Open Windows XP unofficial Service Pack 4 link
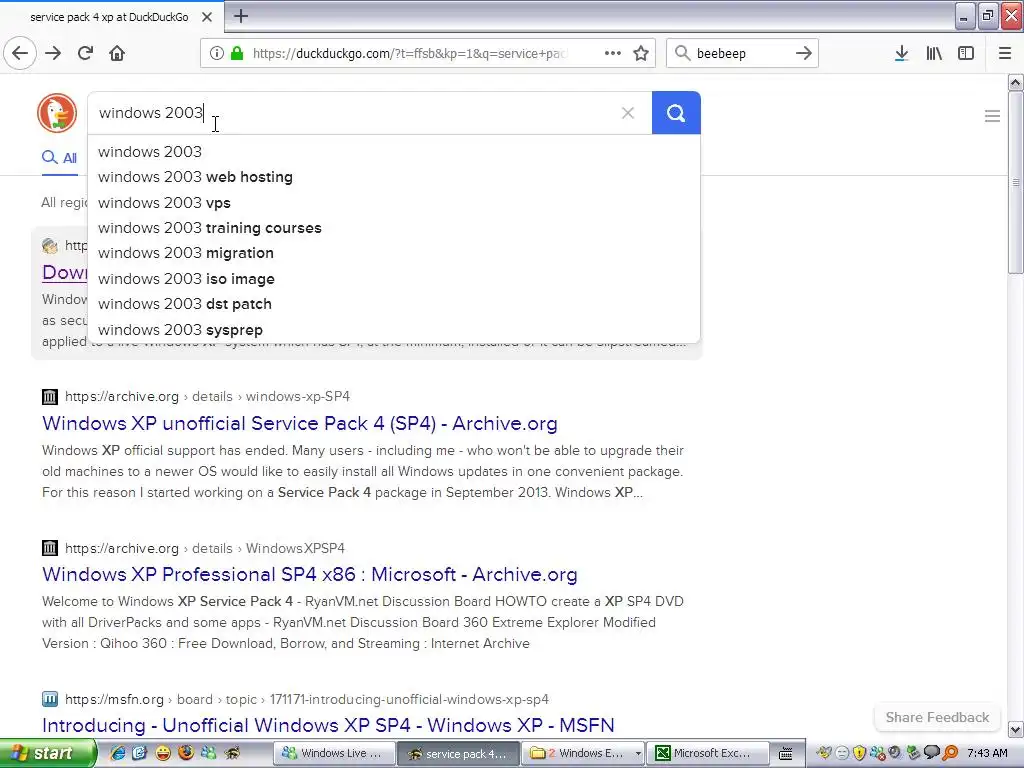 [x=300, y=424]
